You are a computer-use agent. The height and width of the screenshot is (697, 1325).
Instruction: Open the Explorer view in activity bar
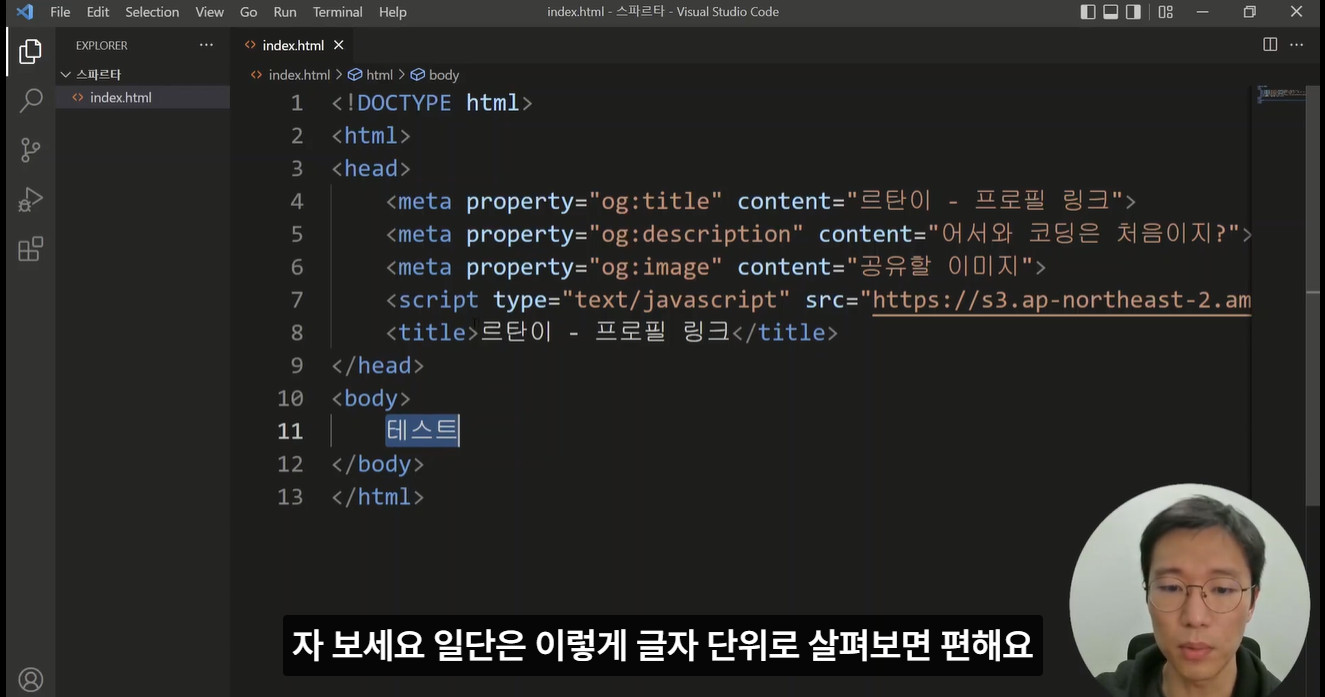[30, 51]
